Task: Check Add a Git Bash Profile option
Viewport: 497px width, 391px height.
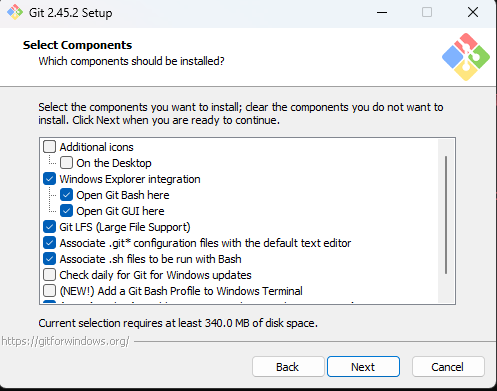Action: (x=50, y=291)
